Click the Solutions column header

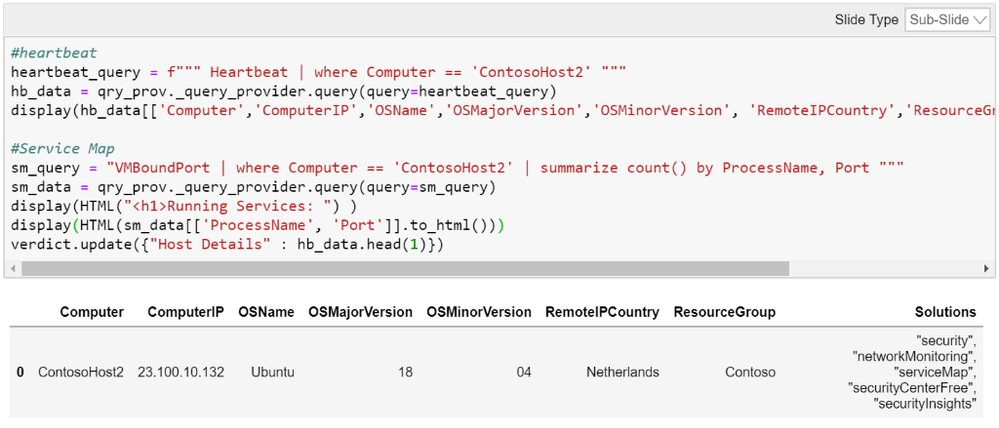[x=945, y=312]
